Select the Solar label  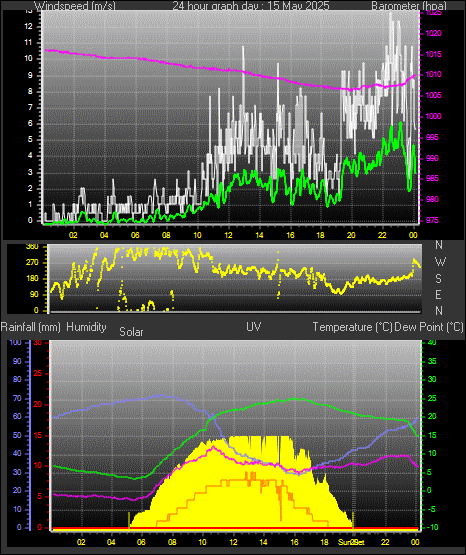point(131,332)
